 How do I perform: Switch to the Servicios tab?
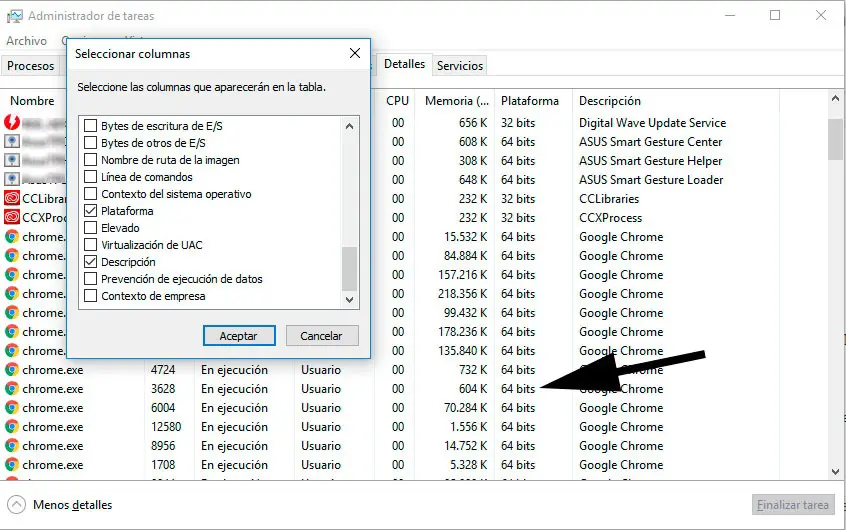pyautogui.click(x=460, y=66)
